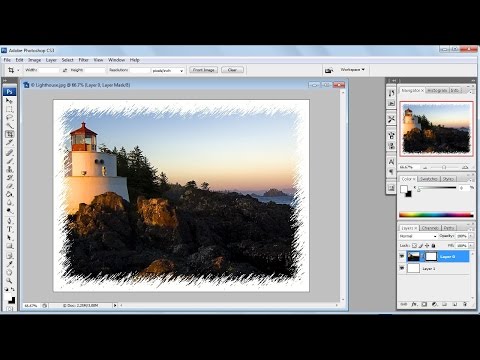Select the Dodge tool
The height and width of the screenshot is (360, 480).
pyautogui.click(x=9, y=211)
